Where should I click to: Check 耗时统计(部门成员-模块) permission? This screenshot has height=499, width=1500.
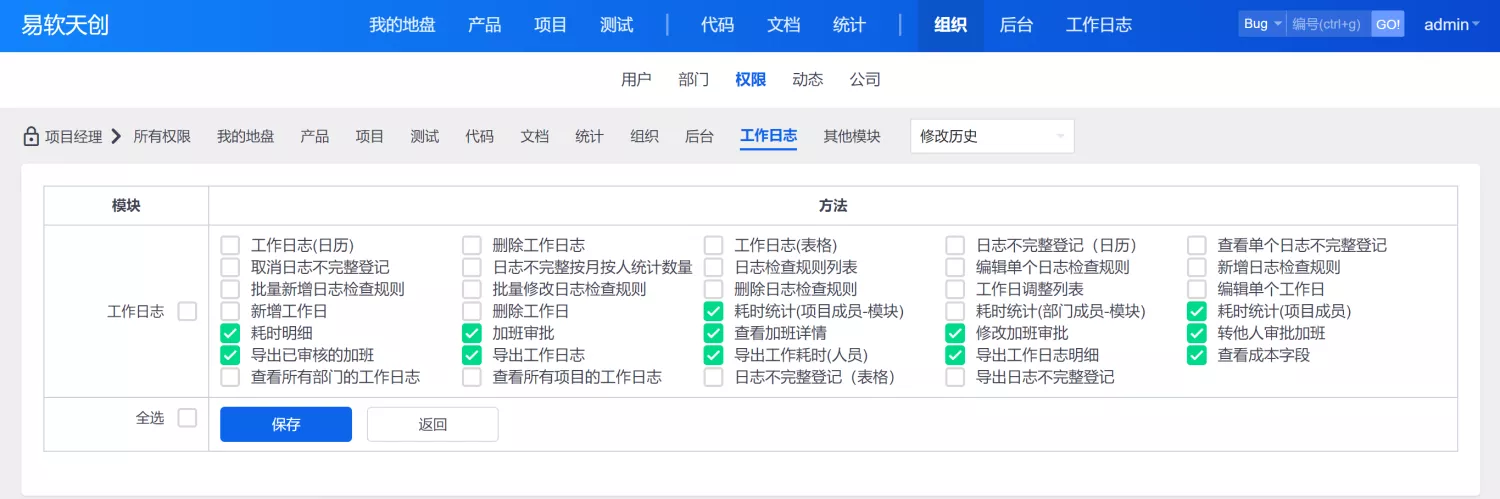pyautogui.click(x=955, y=311)
